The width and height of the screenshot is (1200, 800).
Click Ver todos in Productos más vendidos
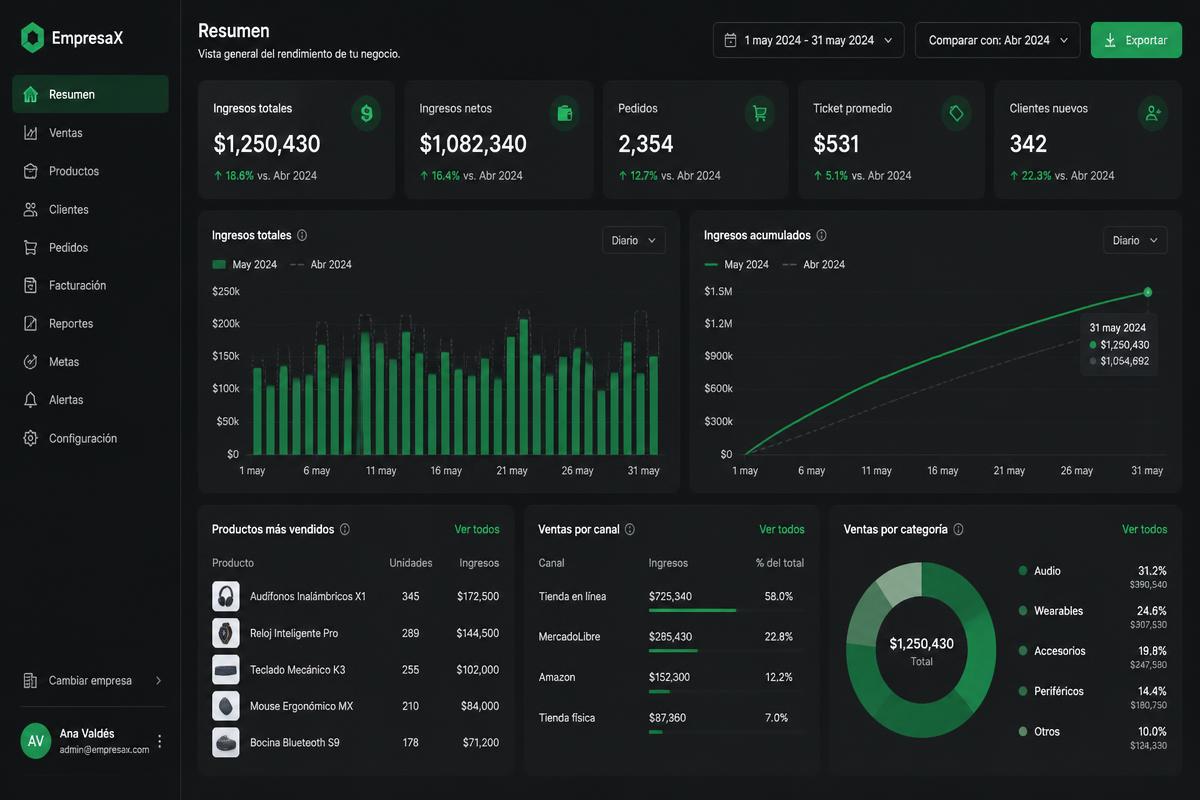tap(477, 529)
